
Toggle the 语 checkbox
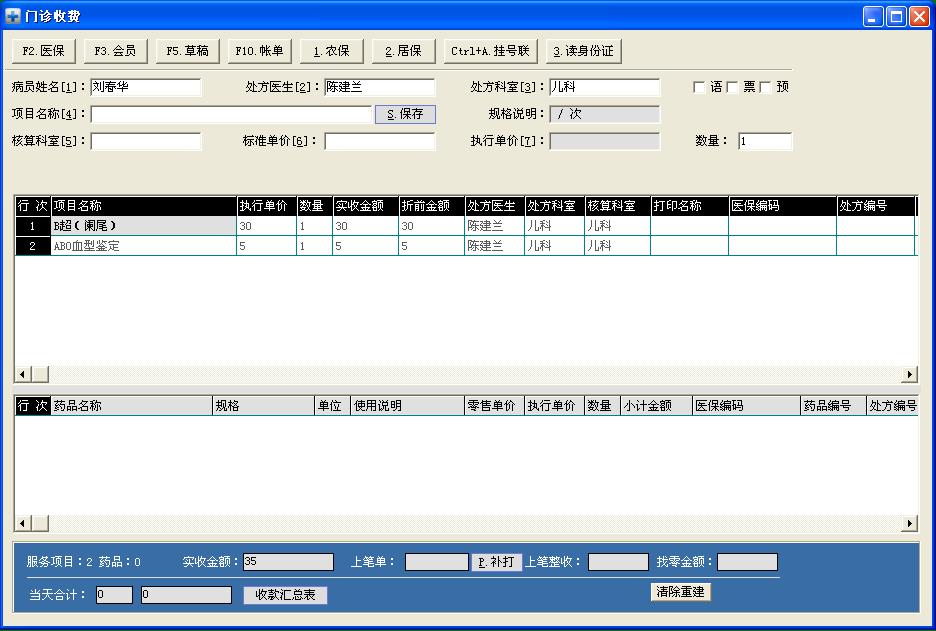(699, 88)
